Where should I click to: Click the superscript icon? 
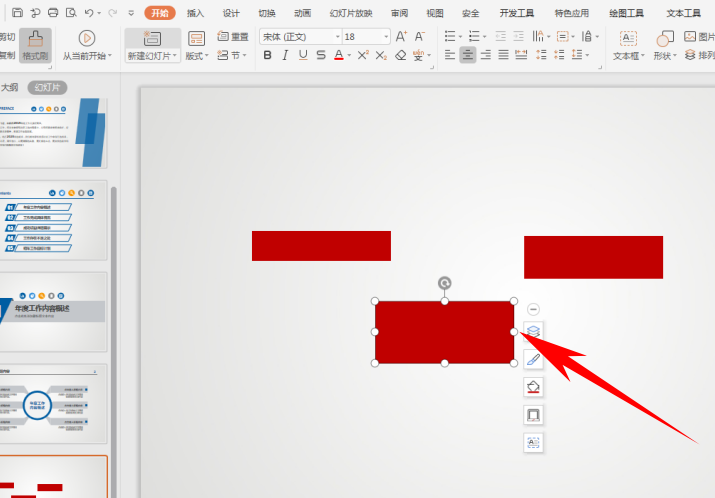click(363, 56)
